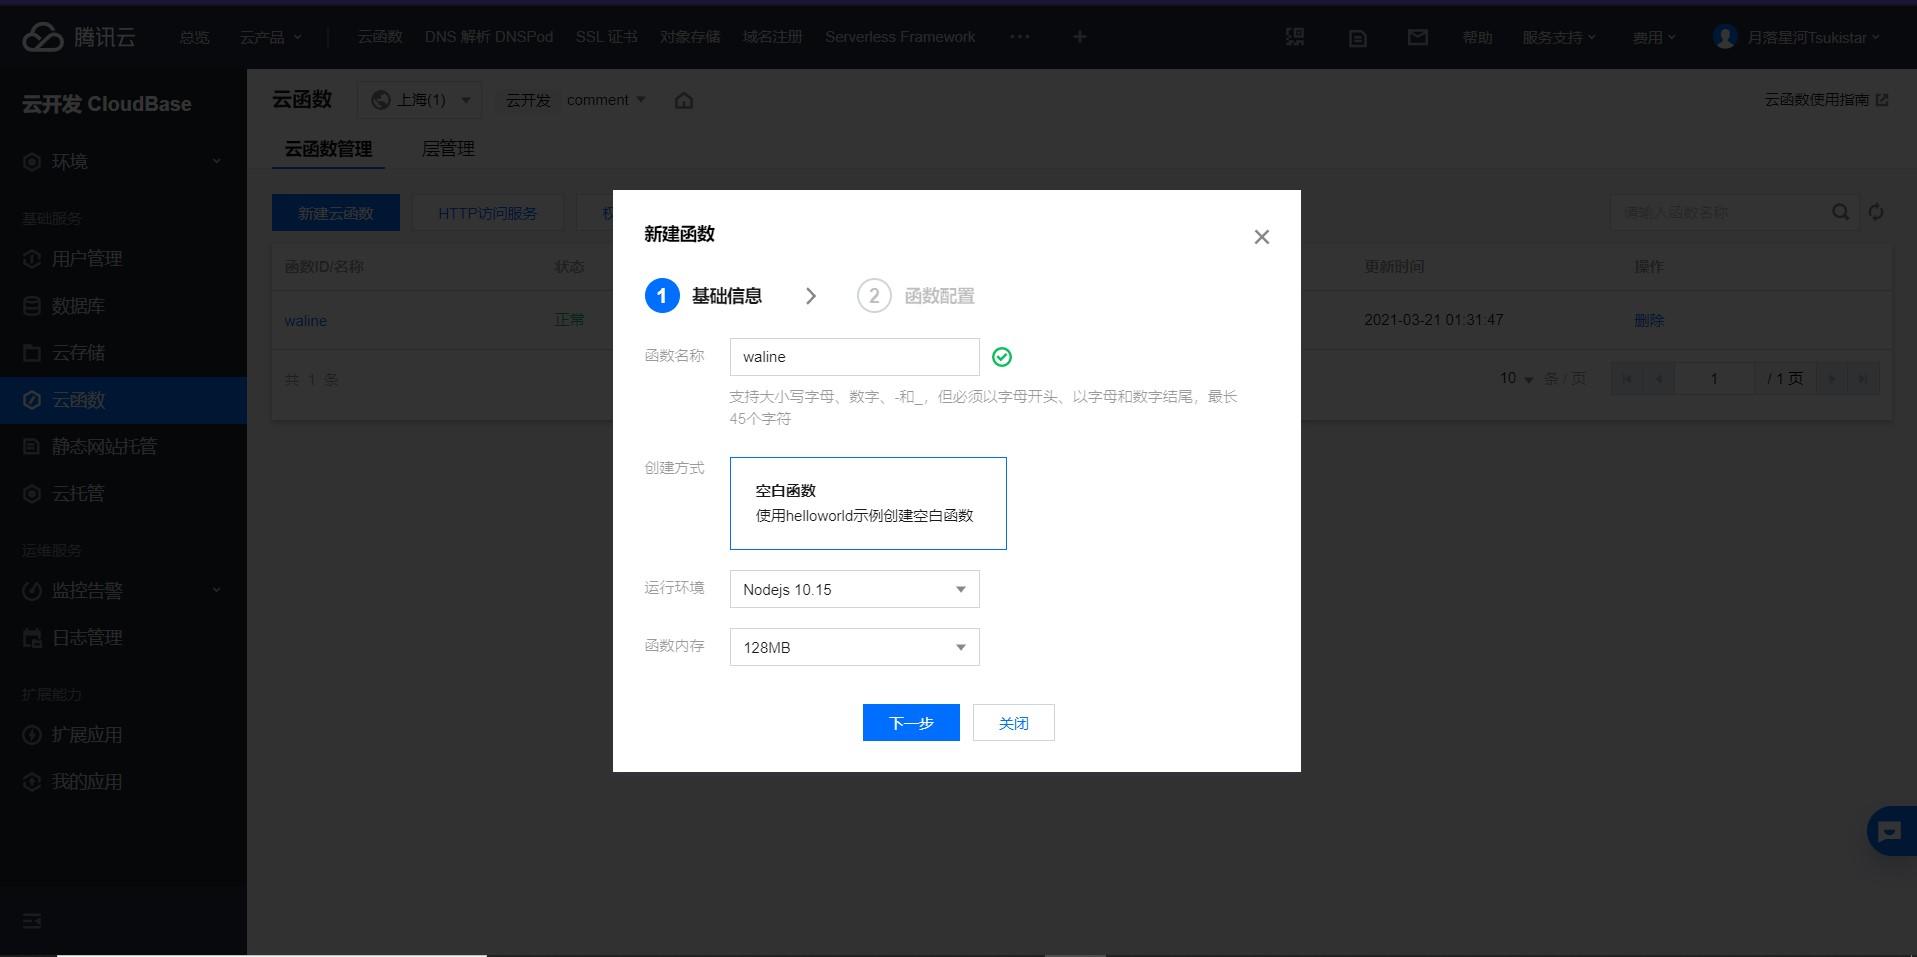Click the home icon beside comment environment

(x=684, y=100)
